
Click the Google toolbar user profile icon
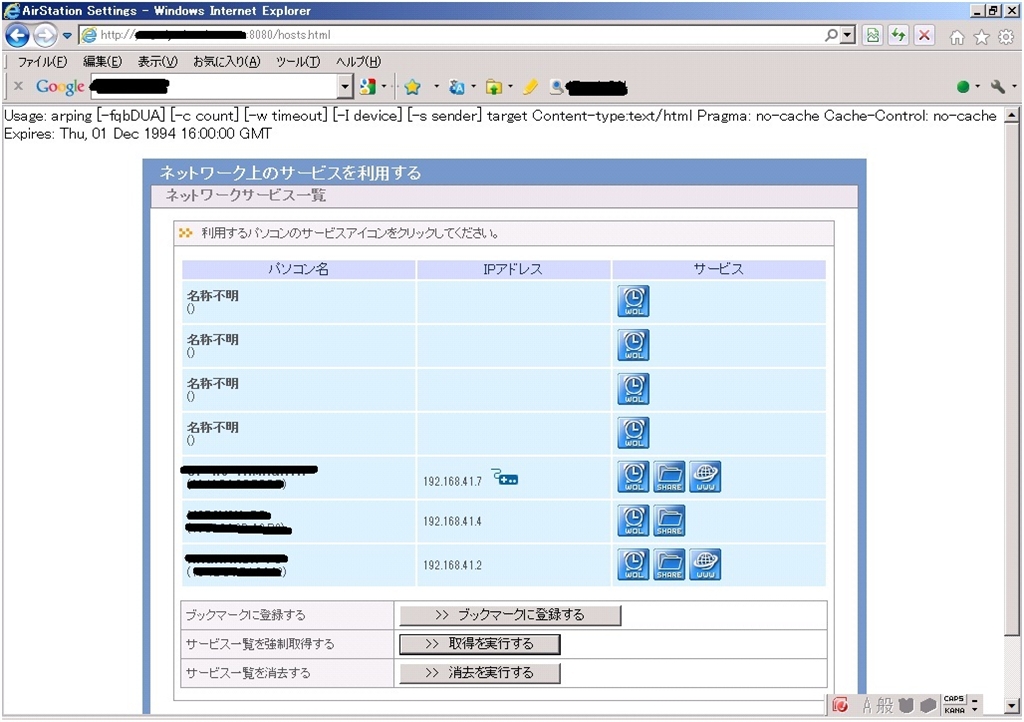click(x=556, y=86)
